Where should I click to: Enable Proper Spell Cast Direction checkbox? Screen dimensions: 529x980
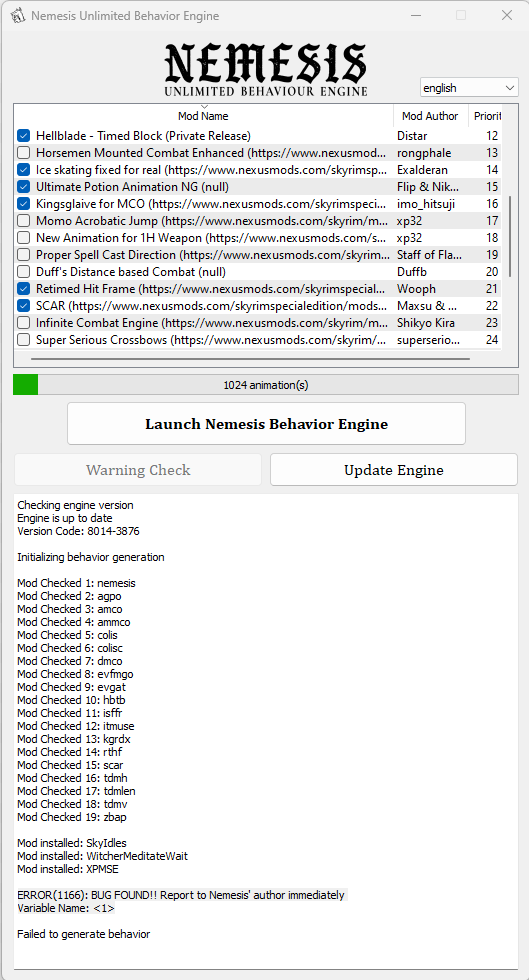point(23,254)
